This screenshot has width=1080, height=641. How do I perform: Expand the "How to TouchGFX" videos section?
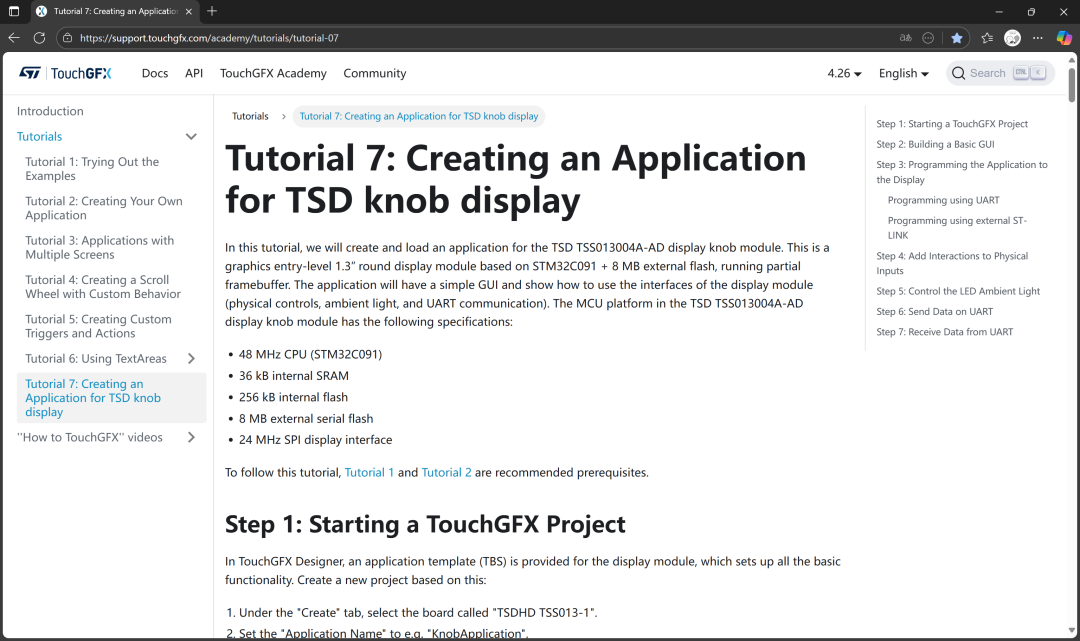click(x=191, y=437)
